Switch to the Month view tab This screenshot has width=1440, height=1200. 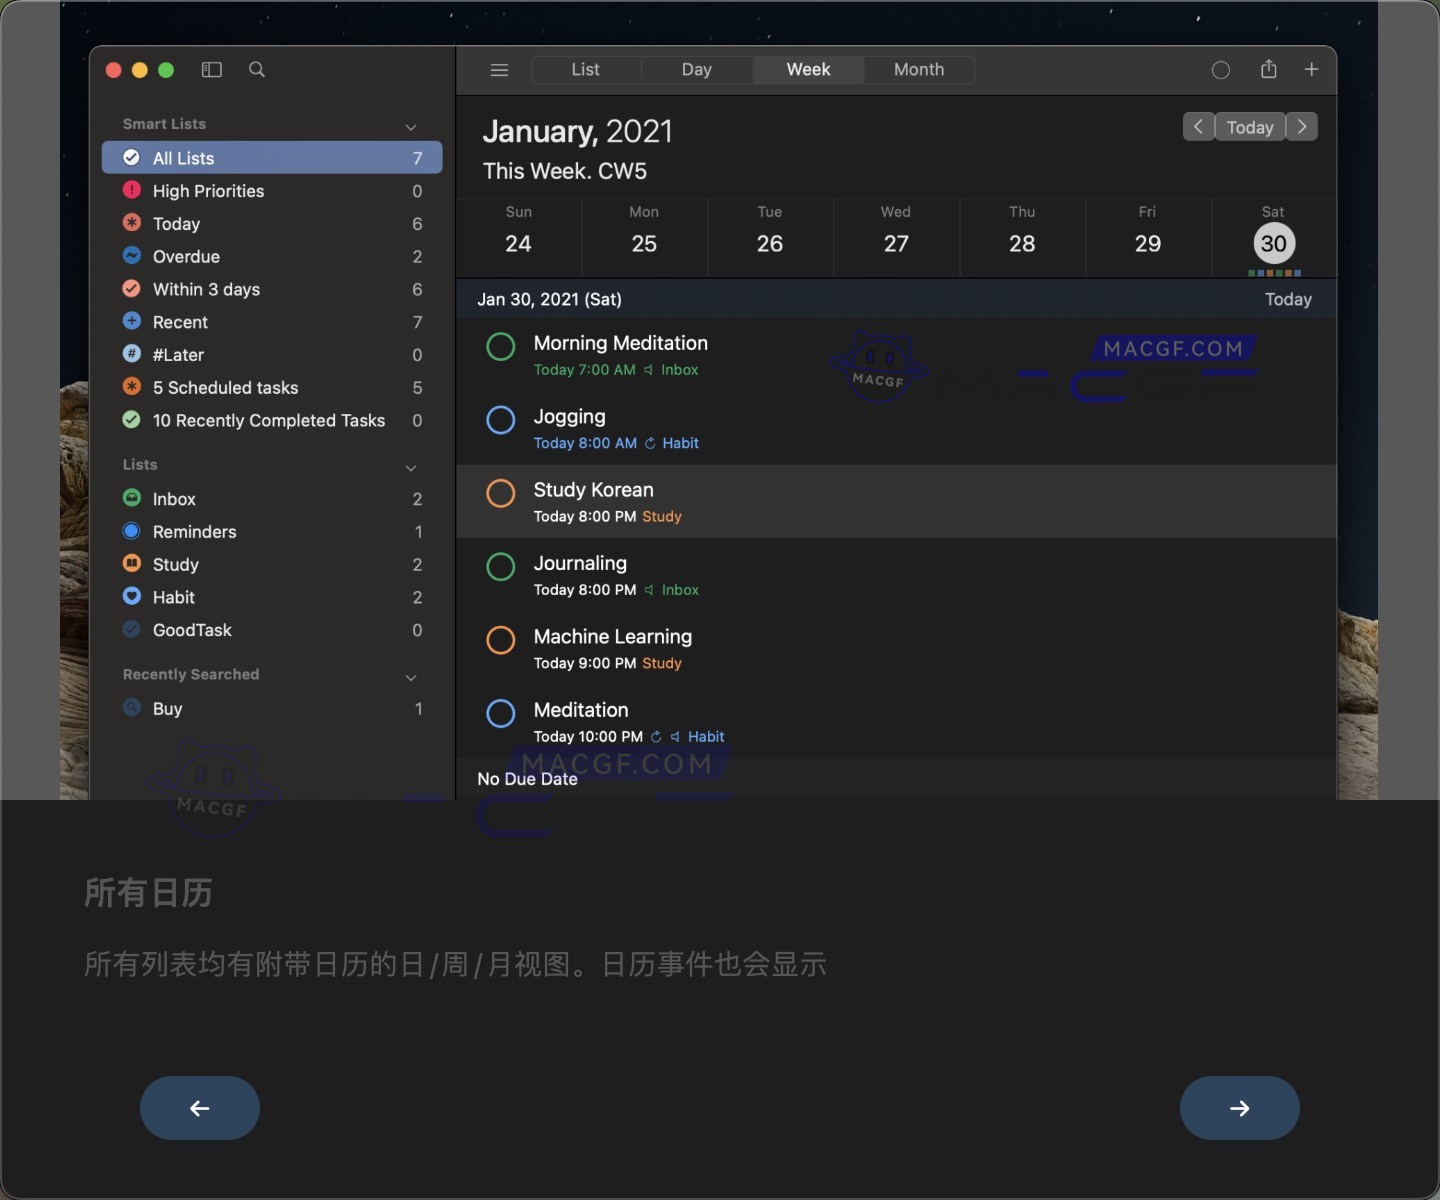click(x=918, y=70)
